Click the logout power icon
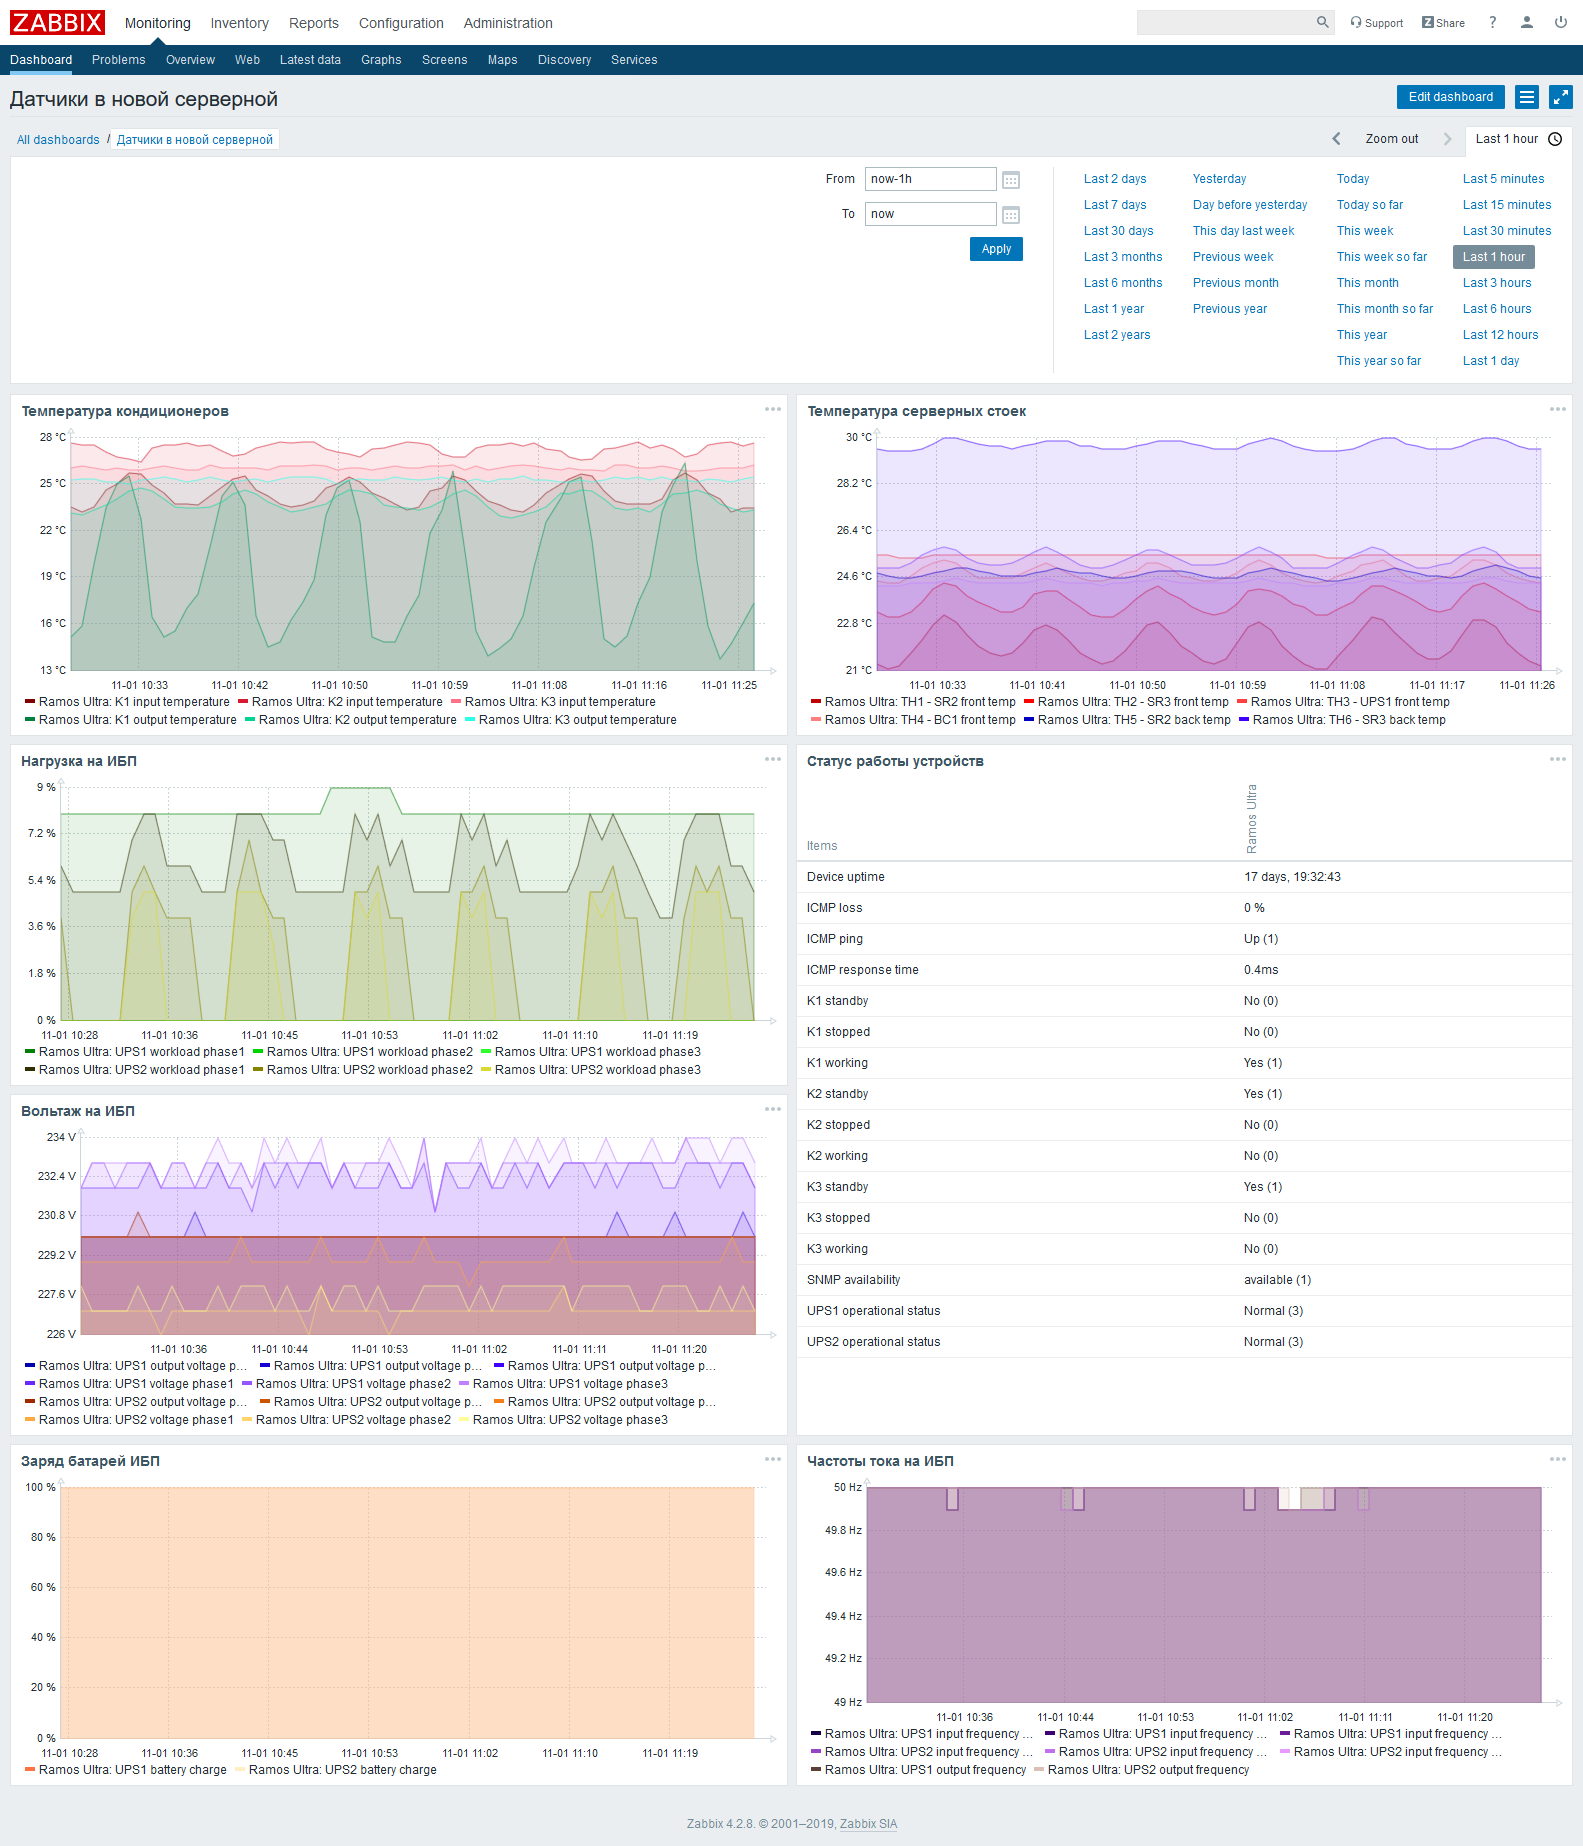The height and width of the screenshot is (1846, 1583). click(x=1561, y=22)
